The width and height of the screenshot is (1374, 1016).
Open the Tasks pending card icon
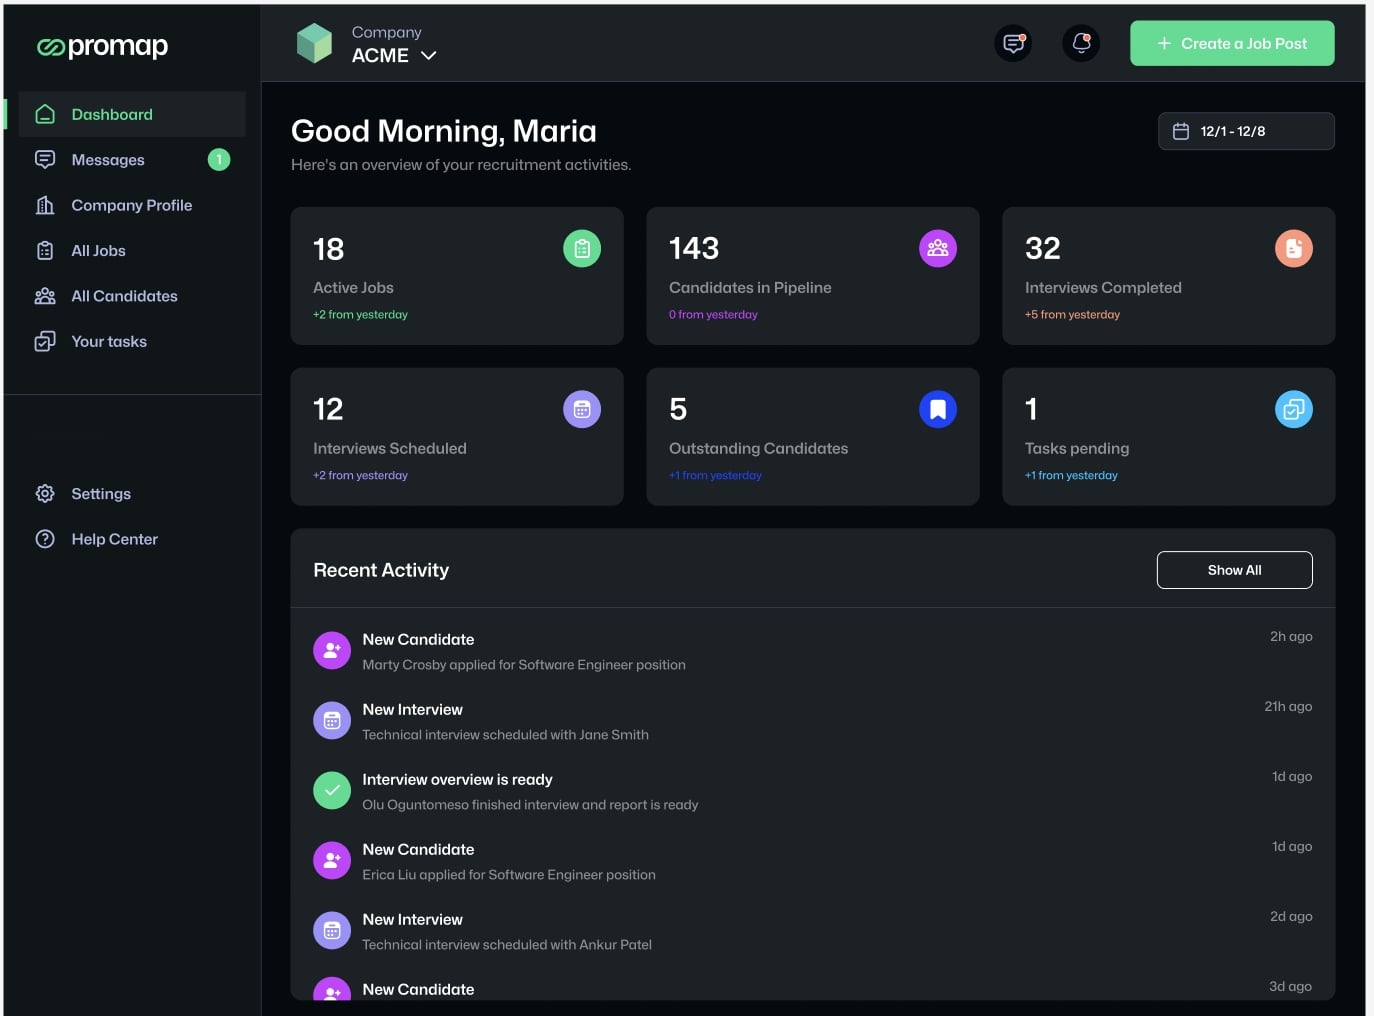1293,409
